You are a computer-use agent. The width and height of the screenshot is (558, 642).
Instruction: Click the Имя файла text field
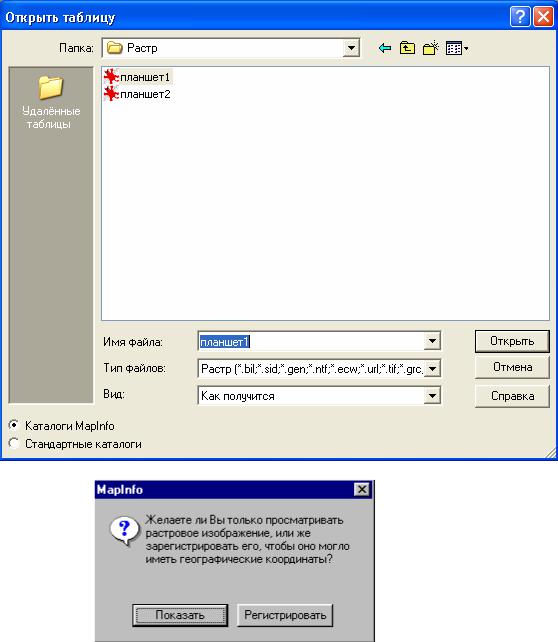[312, 341]
